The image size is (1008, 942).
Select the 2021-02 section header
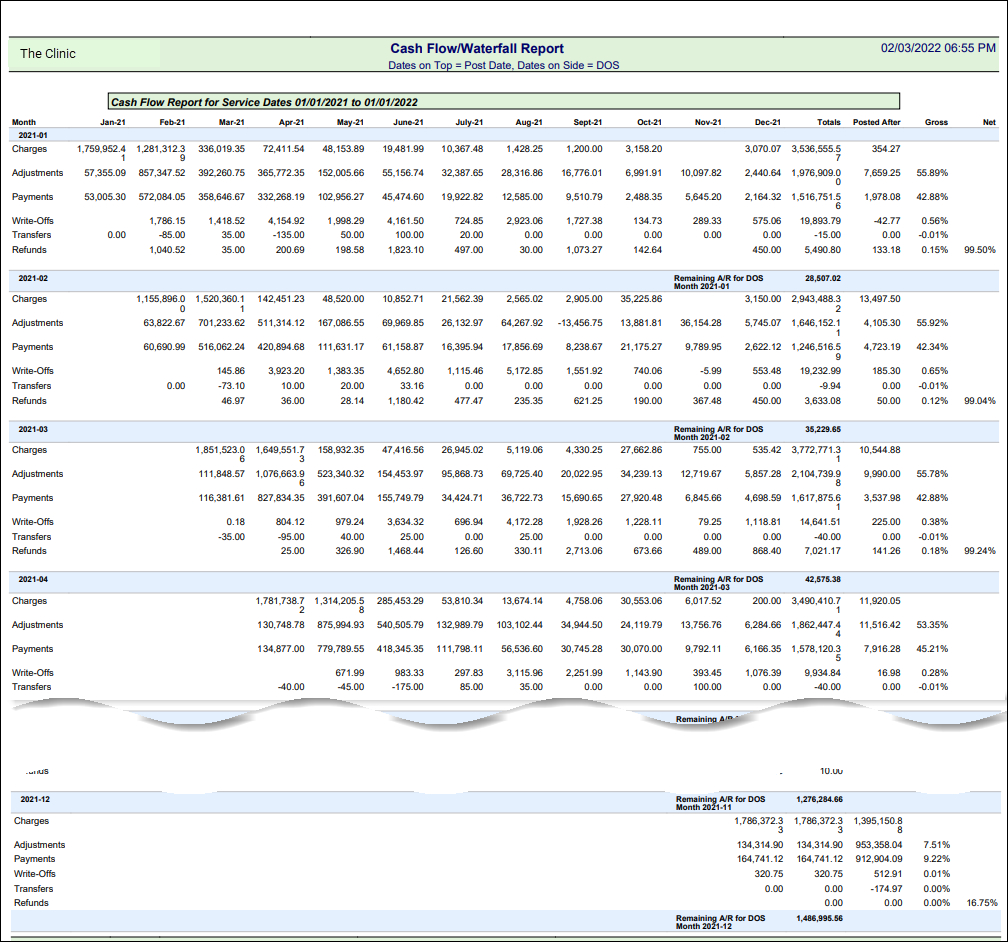33,278
